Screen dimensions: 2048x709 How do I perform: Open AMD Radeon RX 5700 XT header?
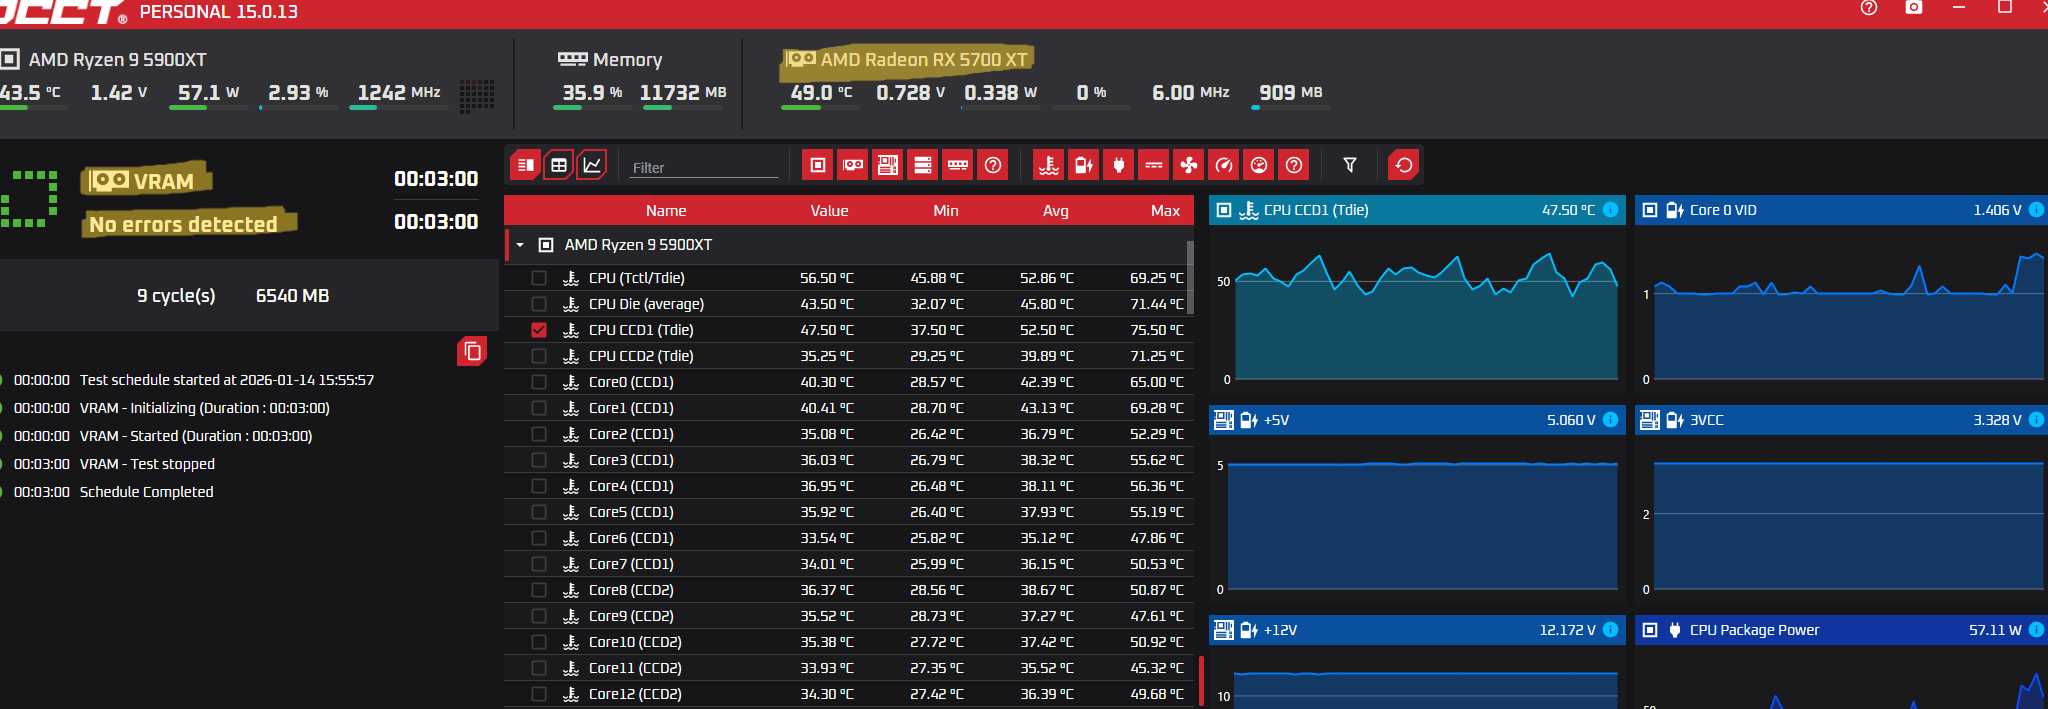coord(908,60)
